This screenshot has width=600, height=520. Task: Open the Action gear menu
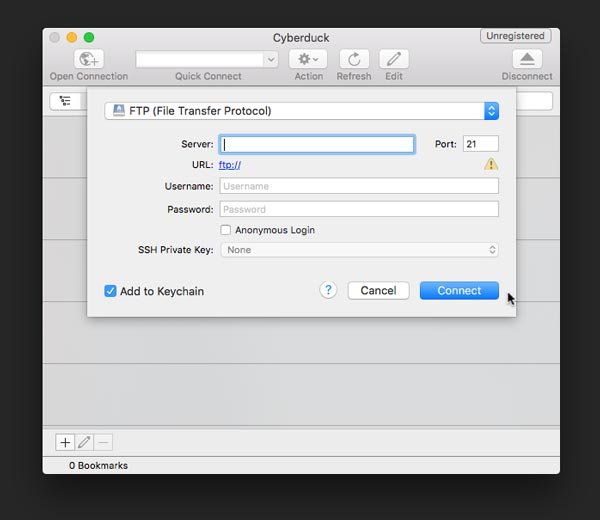click(x=308, y=59)
